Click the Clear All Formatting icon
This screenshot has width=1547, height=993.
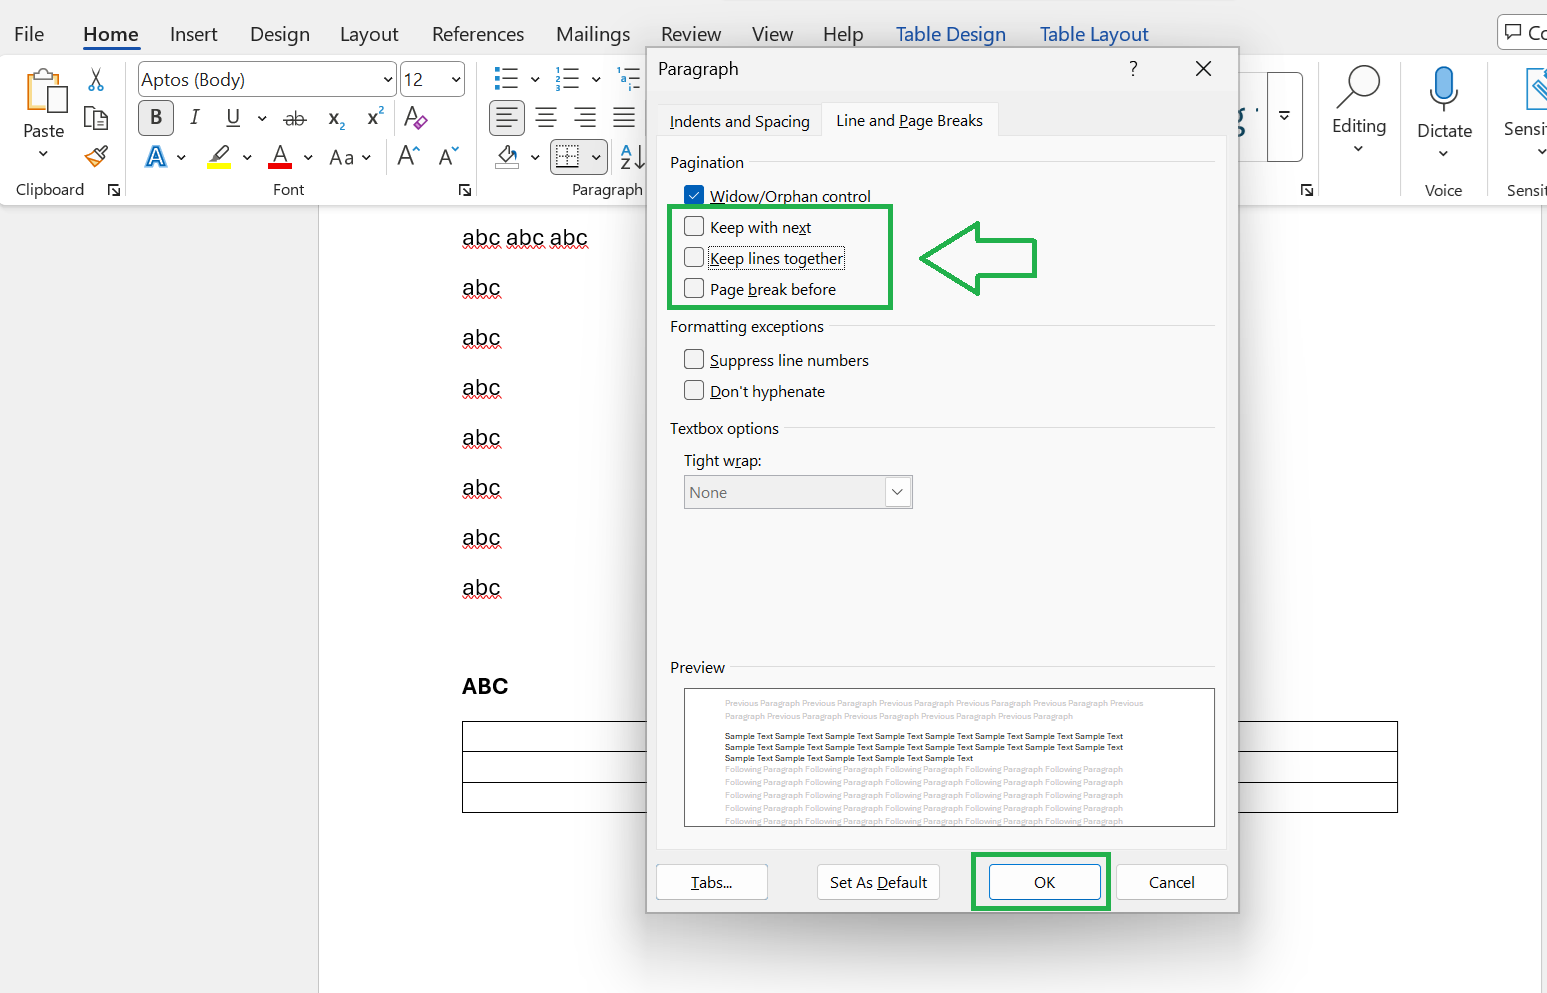pyautogui.click(x=415, y=118)
